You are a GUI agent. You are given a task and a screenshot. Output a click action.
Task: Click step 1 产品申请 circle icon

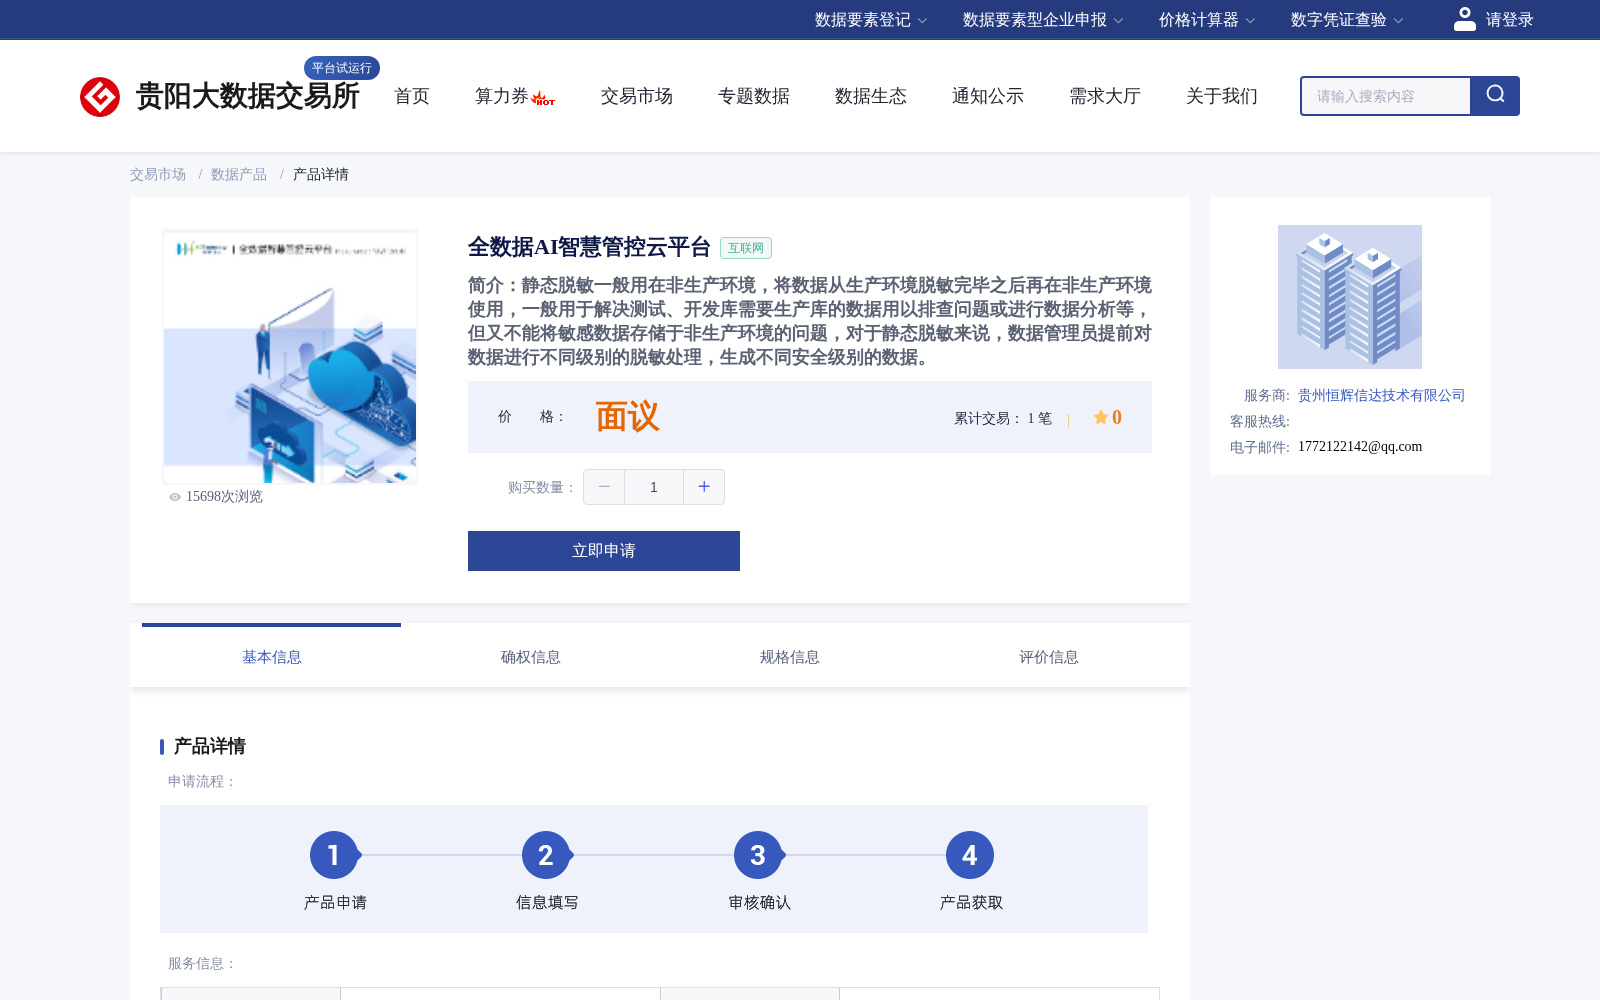pyautogui.click(x=334, y=855)
